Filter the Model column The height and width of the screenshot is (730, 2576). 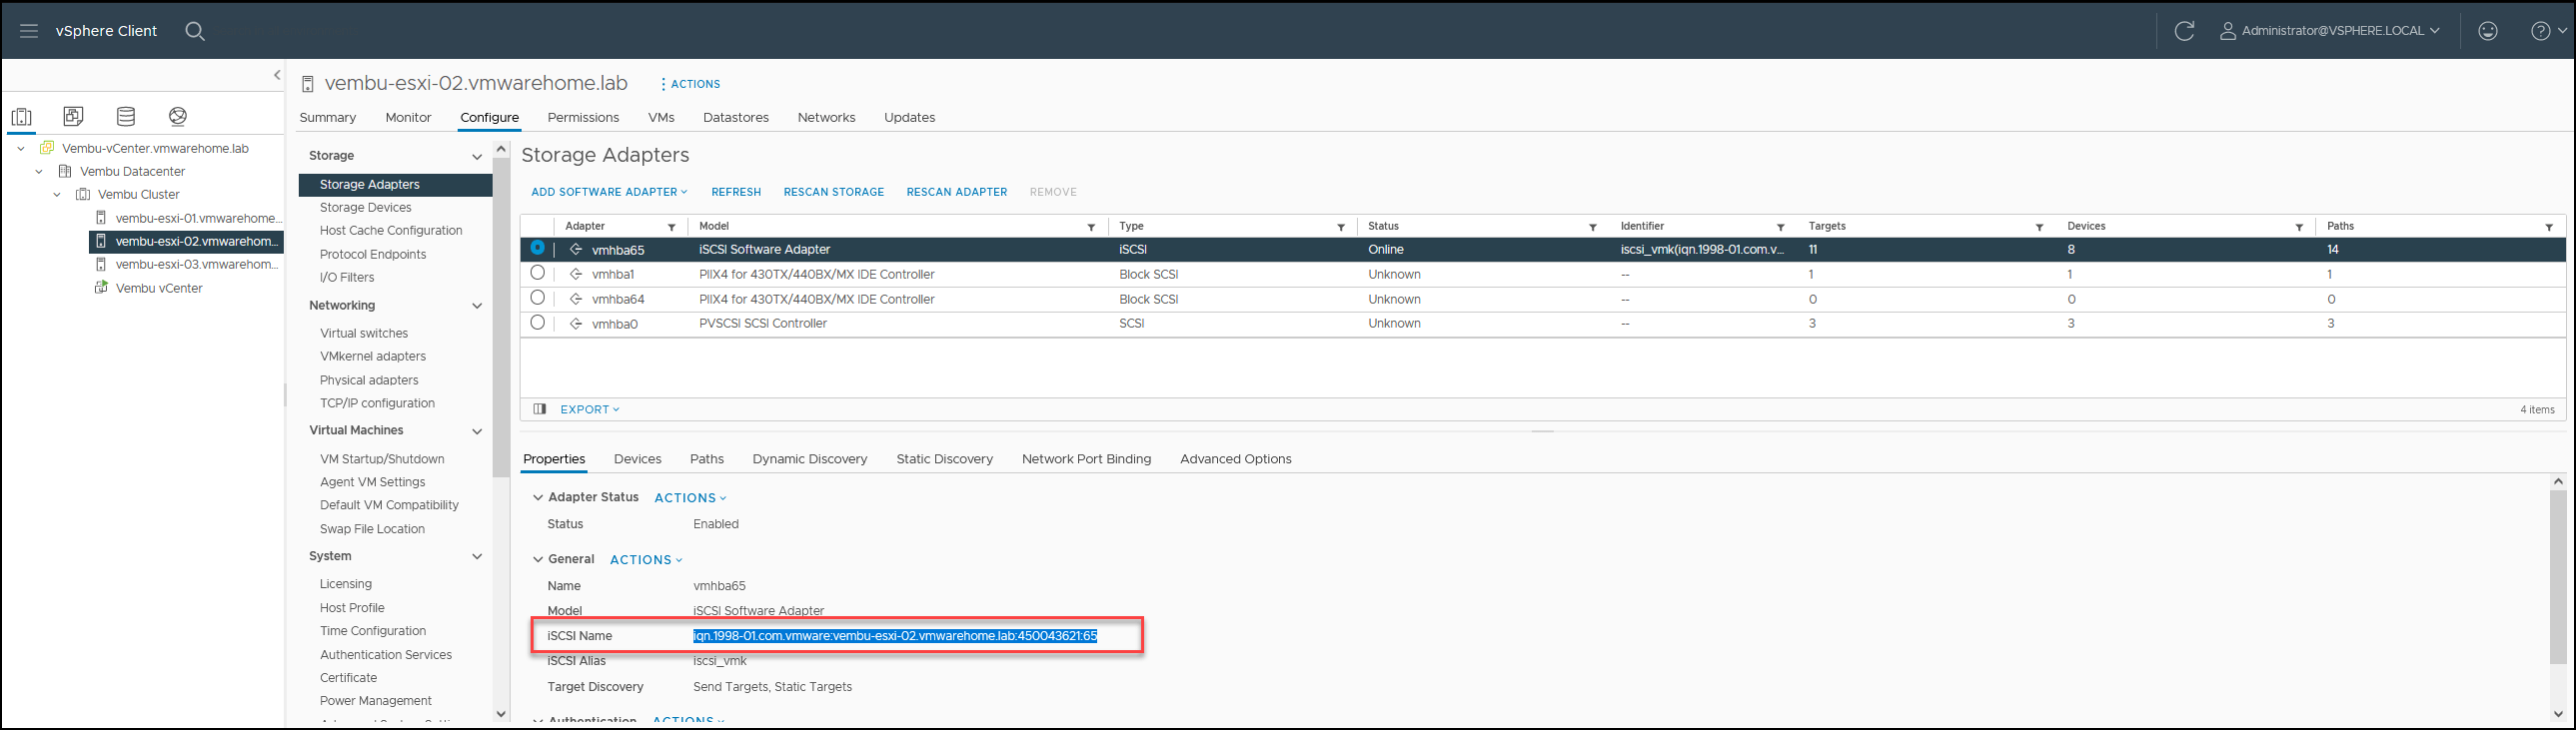point(1091,227)
